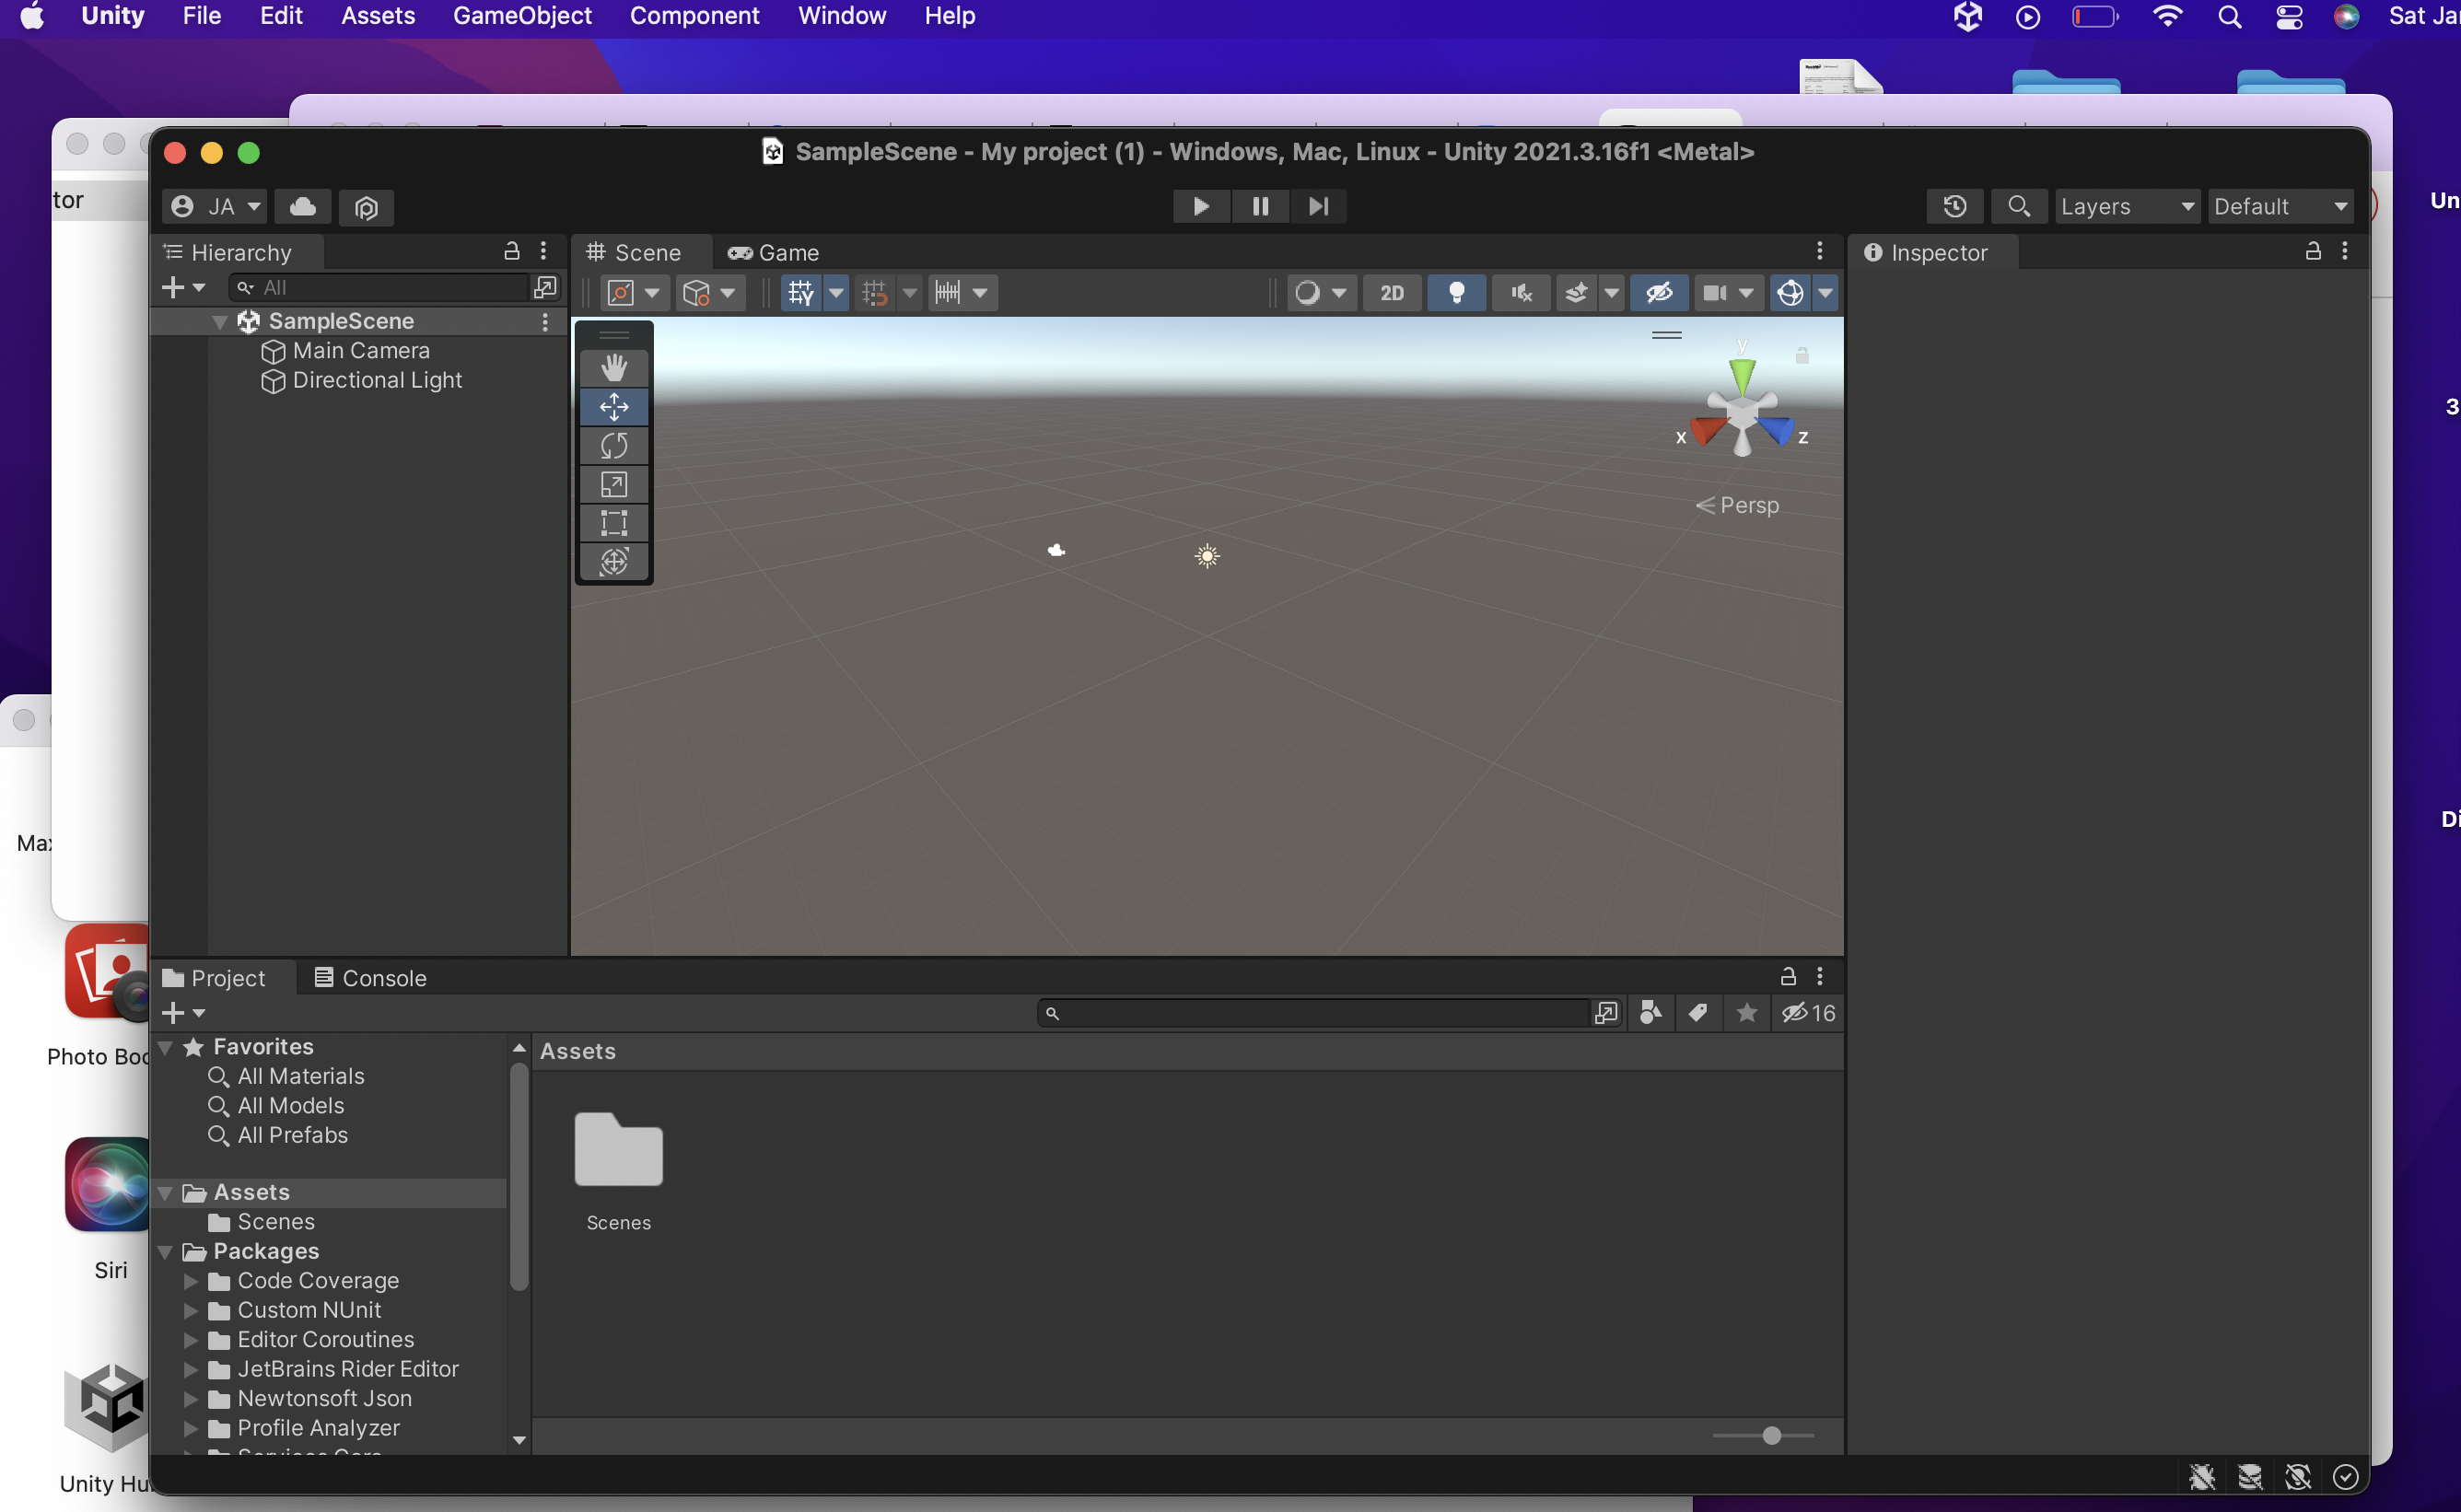Image resolution: width=2461 pixels, height=1512 pixels.
Task: Open Siri from the menu bar
Action: [x=2346, y=16]
